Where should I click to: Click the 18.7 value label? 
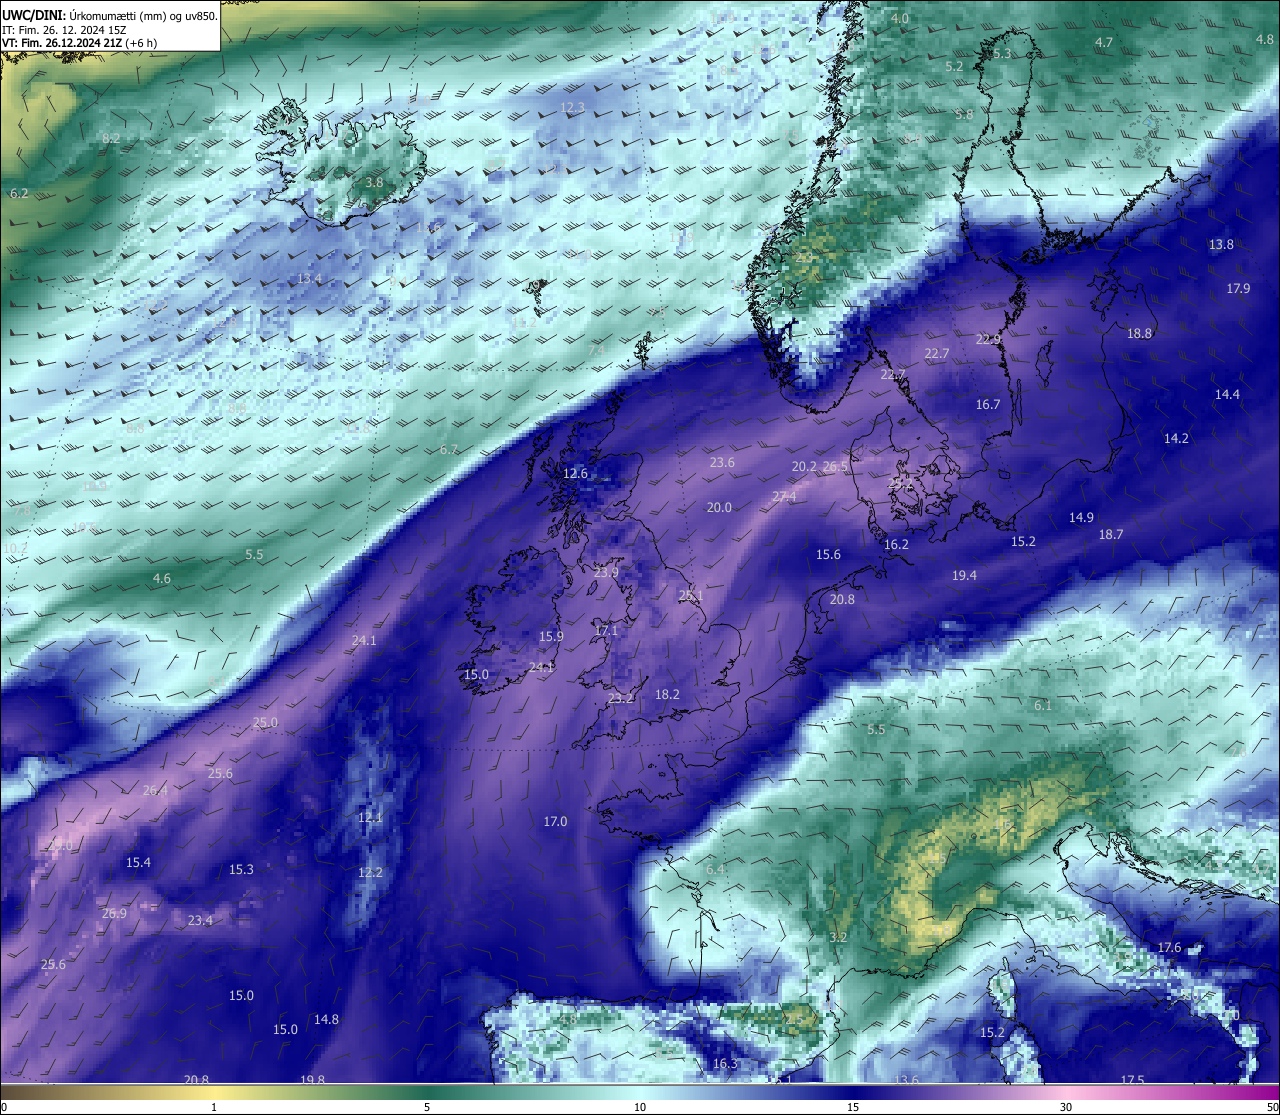1111,535
